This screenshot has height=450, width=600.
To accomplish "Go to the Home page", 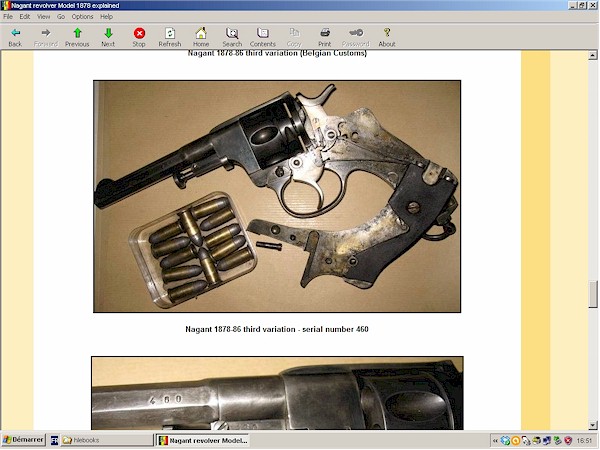I will click(201, 37).
